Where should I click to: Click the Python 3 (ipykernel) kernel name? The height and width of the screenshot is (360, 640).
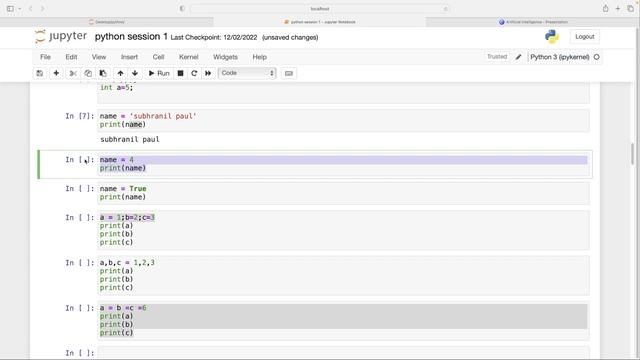coord(560,57)
